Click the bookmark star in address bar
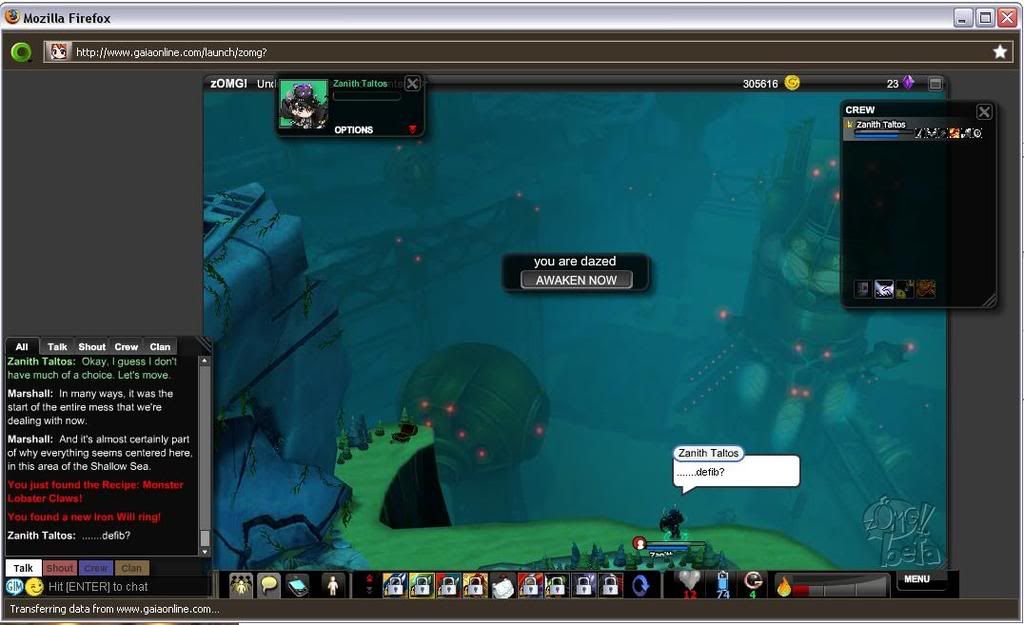The width and height of the screenshot is (1024, 625). pyautogui.click(x=1000, y=52)
